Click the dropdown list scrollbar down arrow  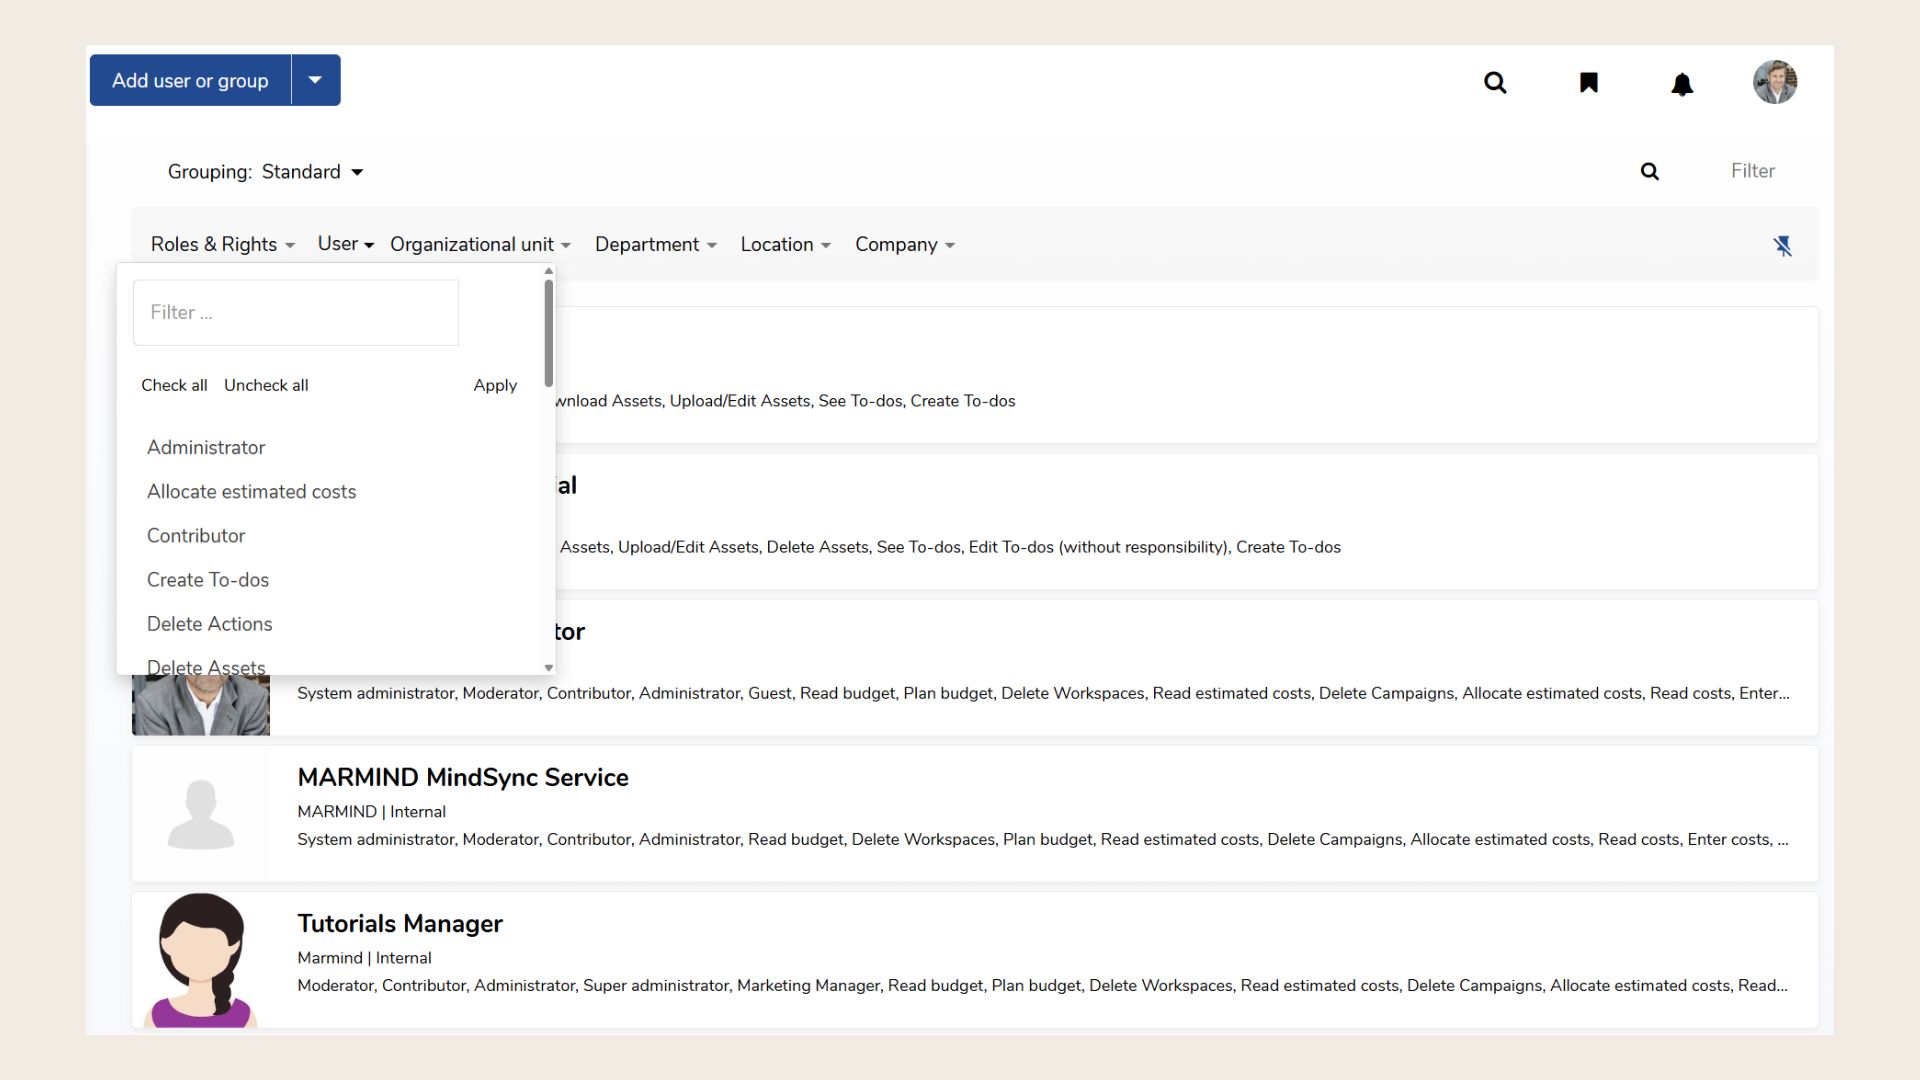click(x=549, y=668)
